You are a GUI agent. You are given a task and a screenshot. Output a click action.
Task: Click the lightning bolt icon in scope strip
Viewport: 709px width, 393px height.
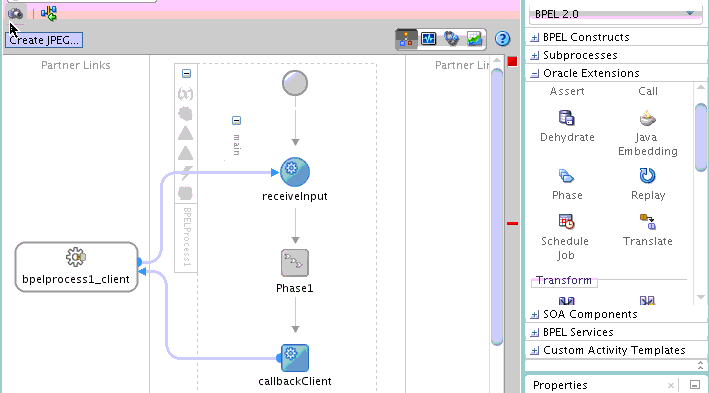186,173
